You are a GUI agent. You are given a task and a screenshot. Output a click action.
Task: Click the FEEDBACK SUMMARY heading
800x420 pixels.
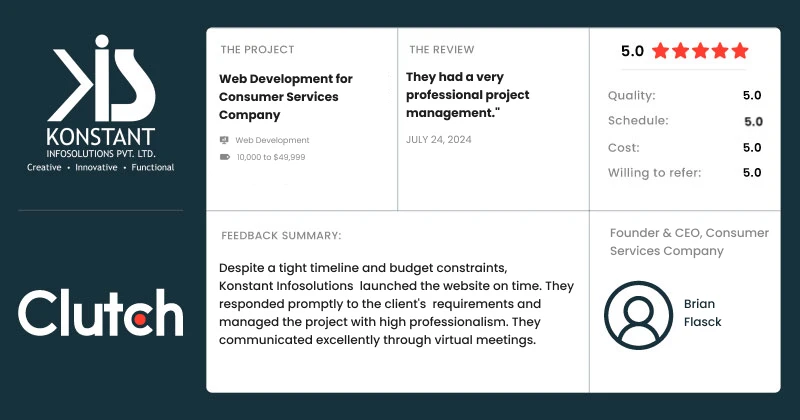point(281,236)
